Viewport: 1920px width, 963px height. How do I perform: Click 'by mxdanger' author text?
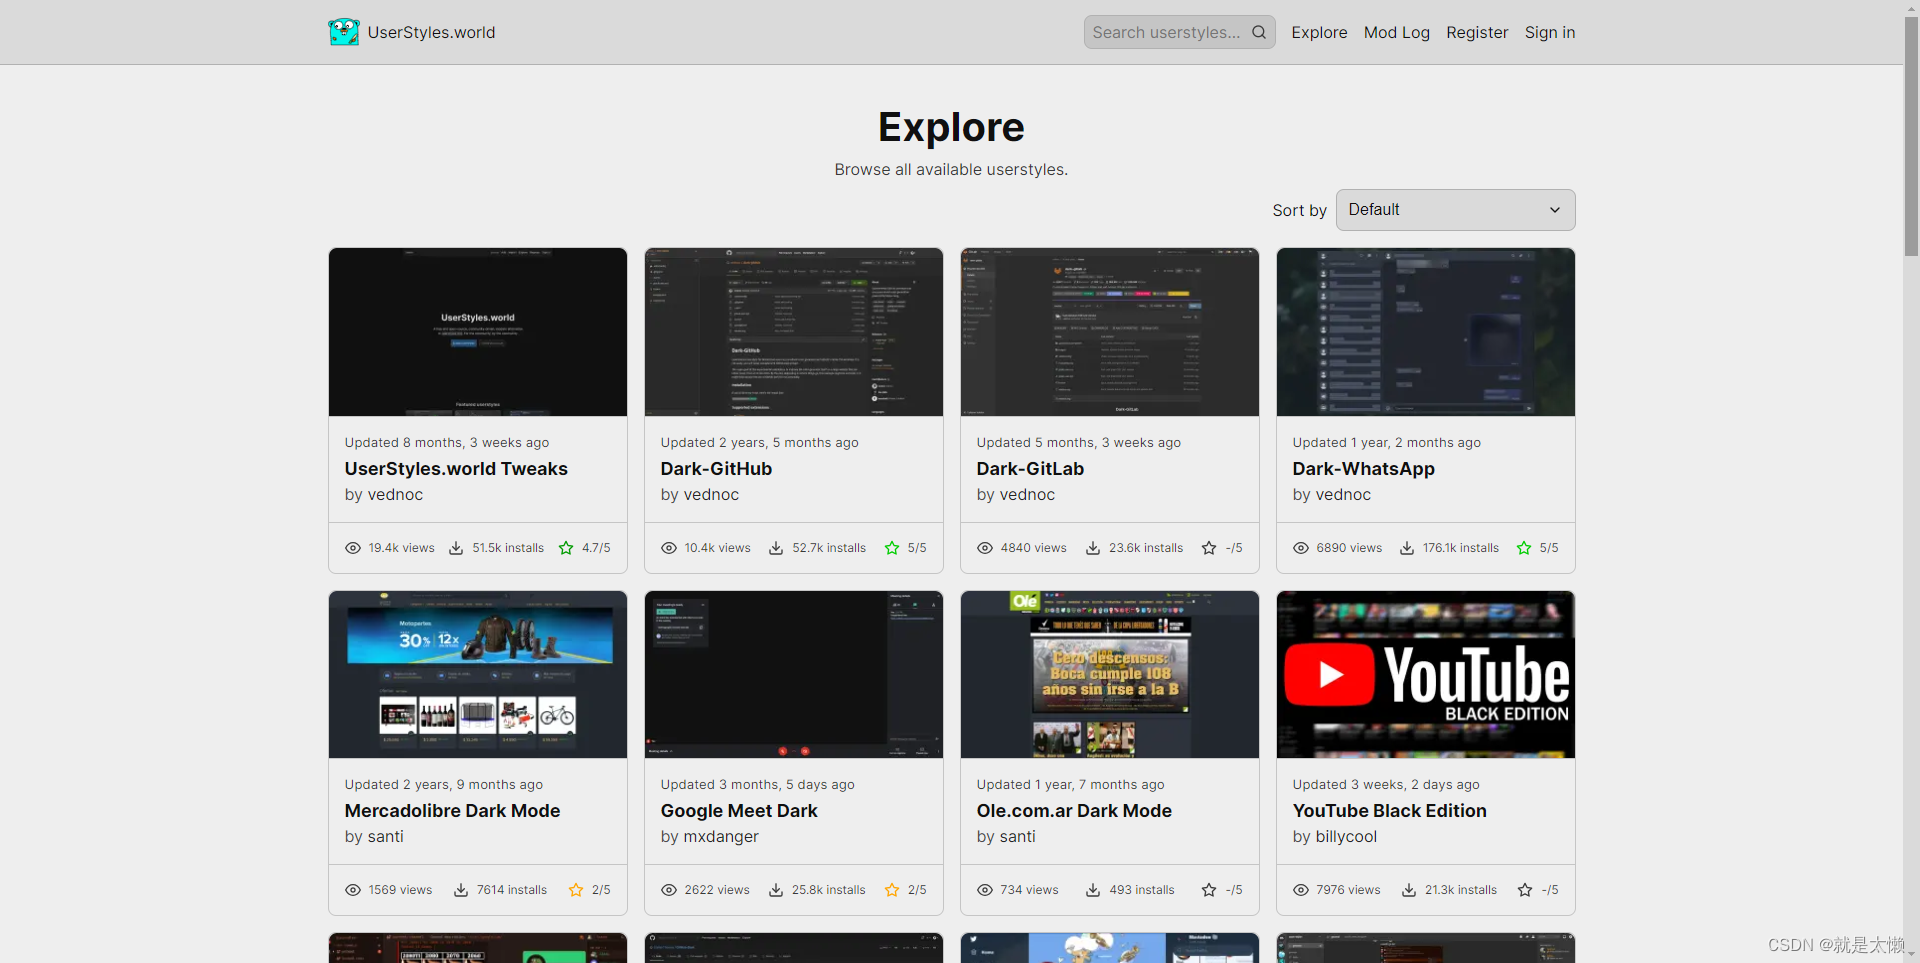tap(710, 837)
